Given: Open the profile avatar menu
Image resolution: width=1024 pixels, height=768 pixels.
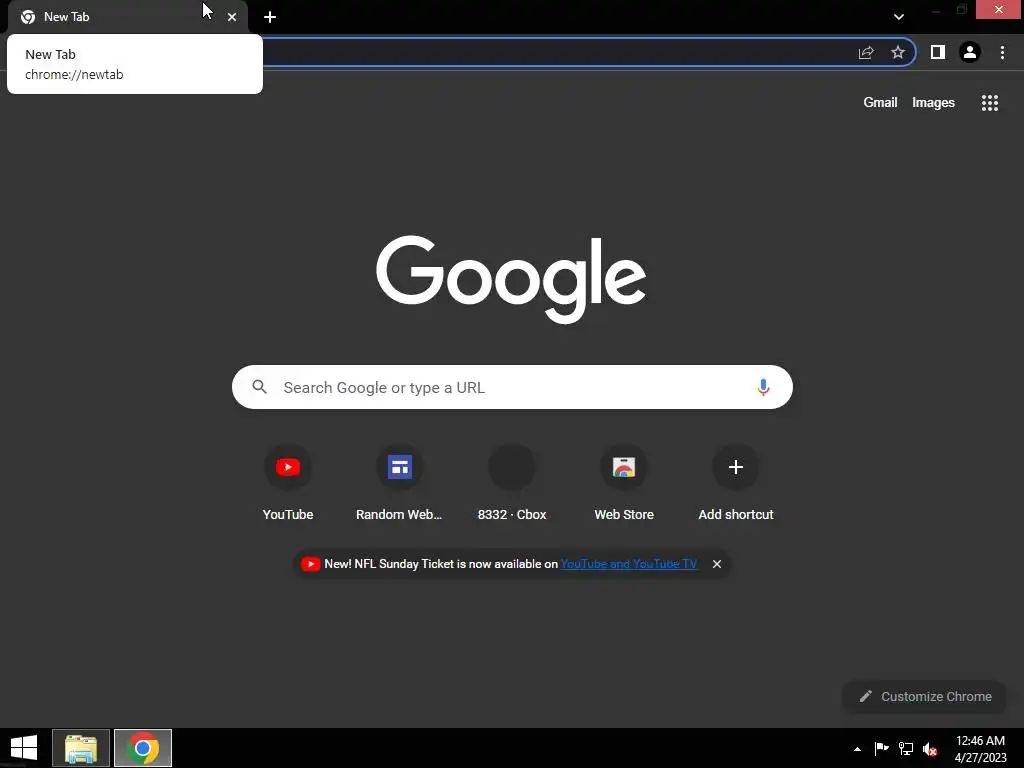Looking at the screenshot, I should [970, 52].
